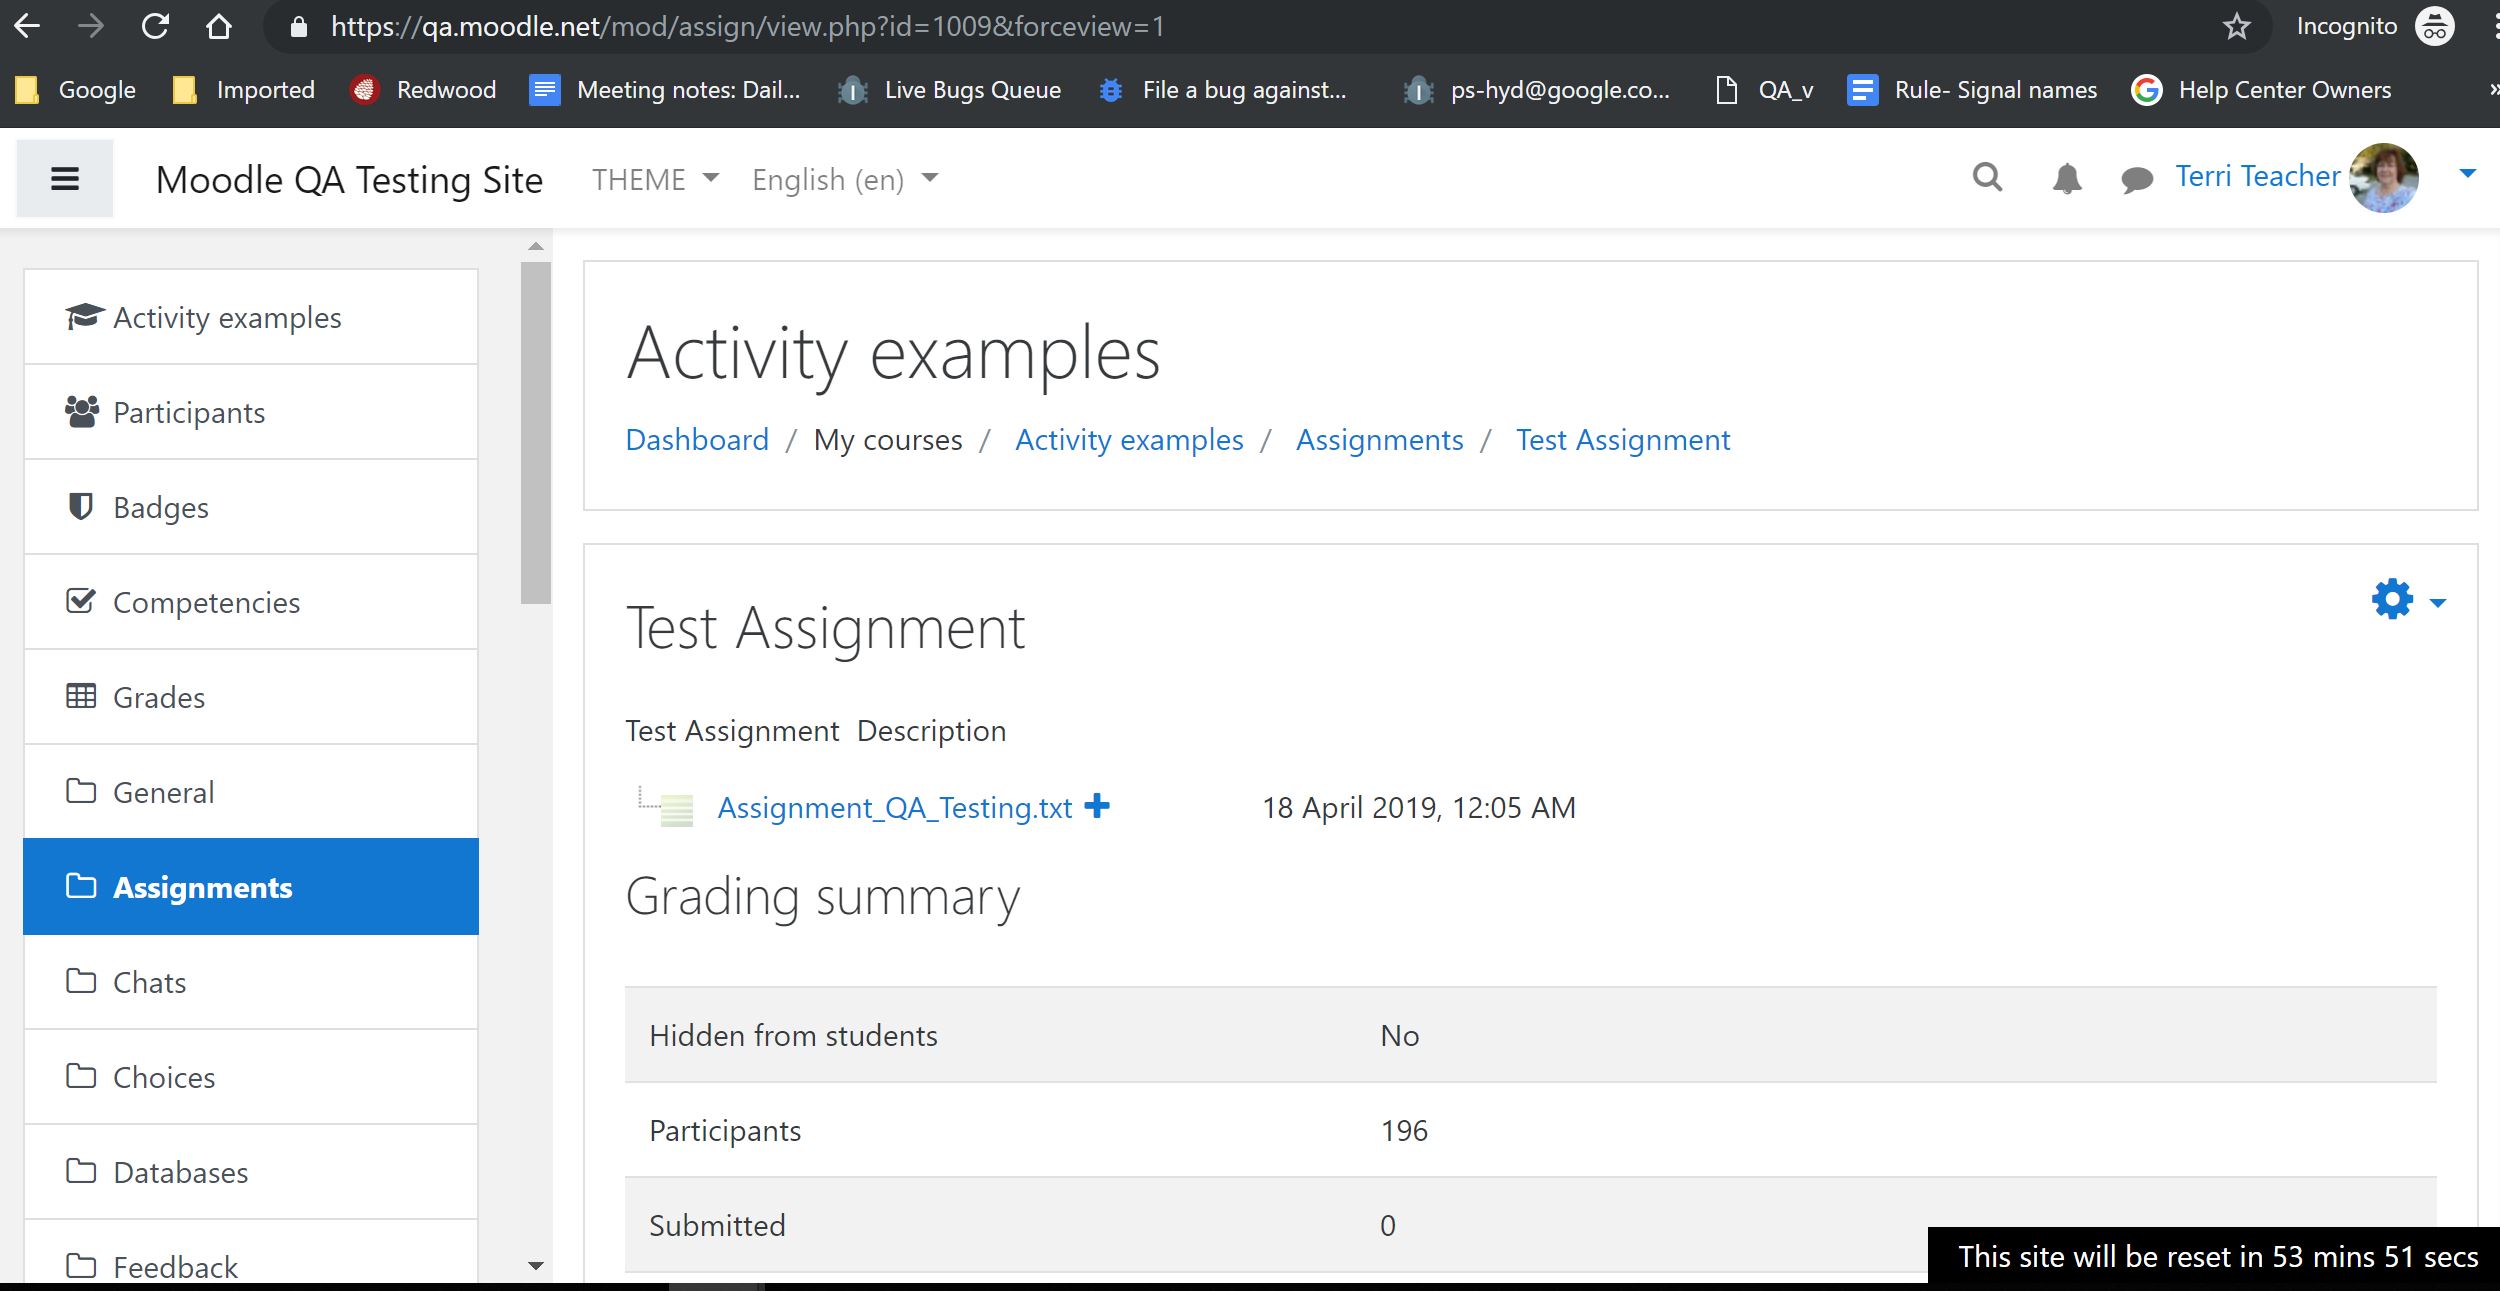Open the Test Assignment breadcrumb link
Viewport: 2500px width, 1291px height.
1623,440
